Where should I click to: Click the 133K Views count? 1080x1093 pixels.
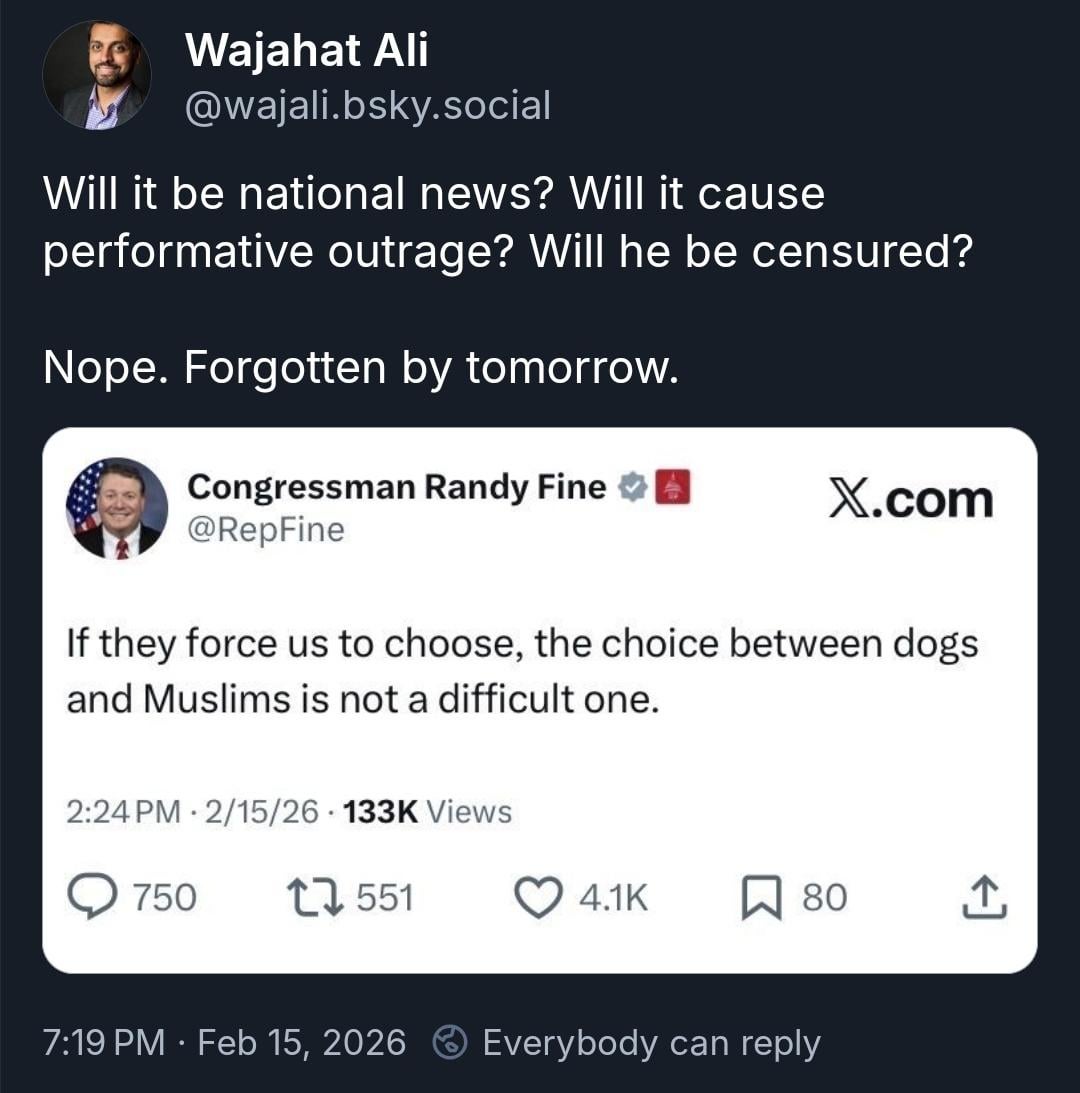pyautogui.click(x=426, y=812)
